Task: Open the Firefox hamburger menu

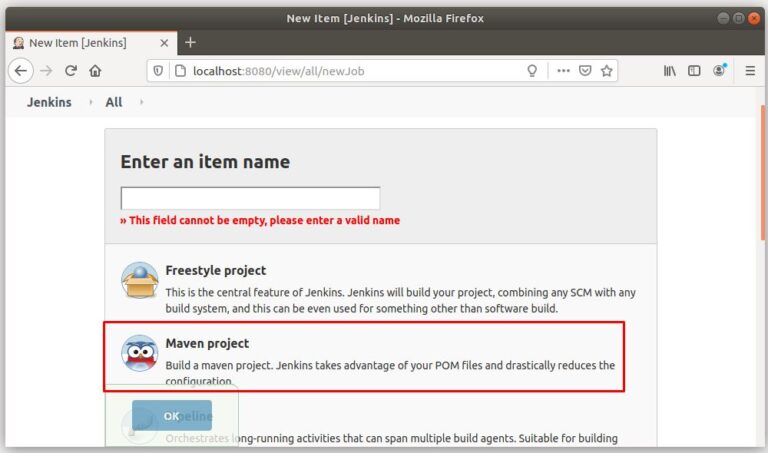Action: pyautogui.click(x=750, y=71)
